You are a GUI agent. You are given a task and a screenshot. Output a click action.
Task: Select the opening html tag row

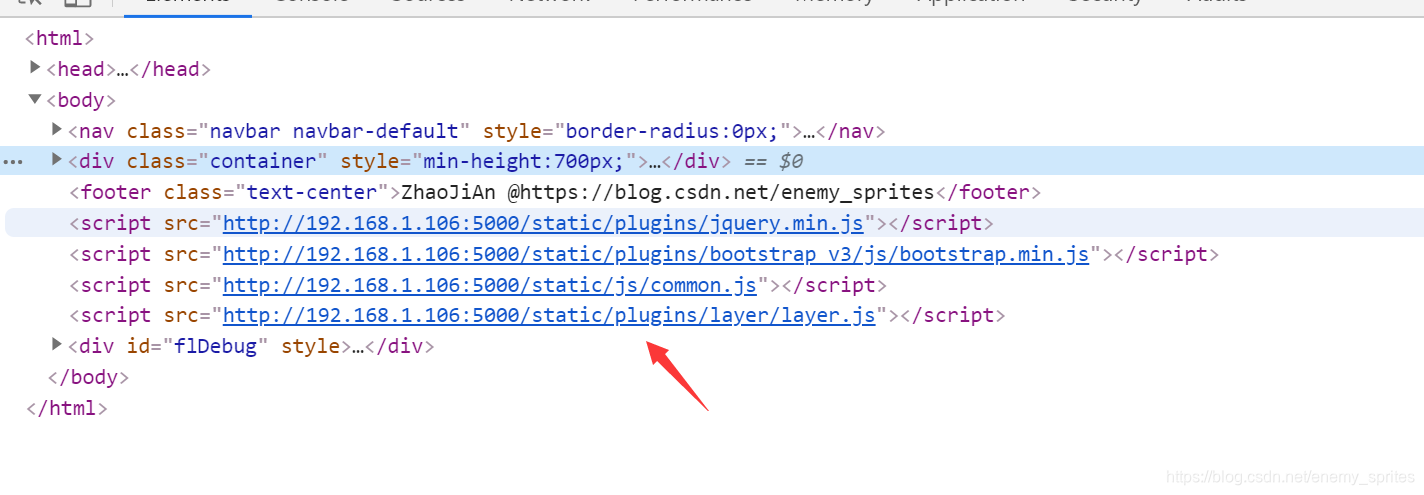pos(60,39)
